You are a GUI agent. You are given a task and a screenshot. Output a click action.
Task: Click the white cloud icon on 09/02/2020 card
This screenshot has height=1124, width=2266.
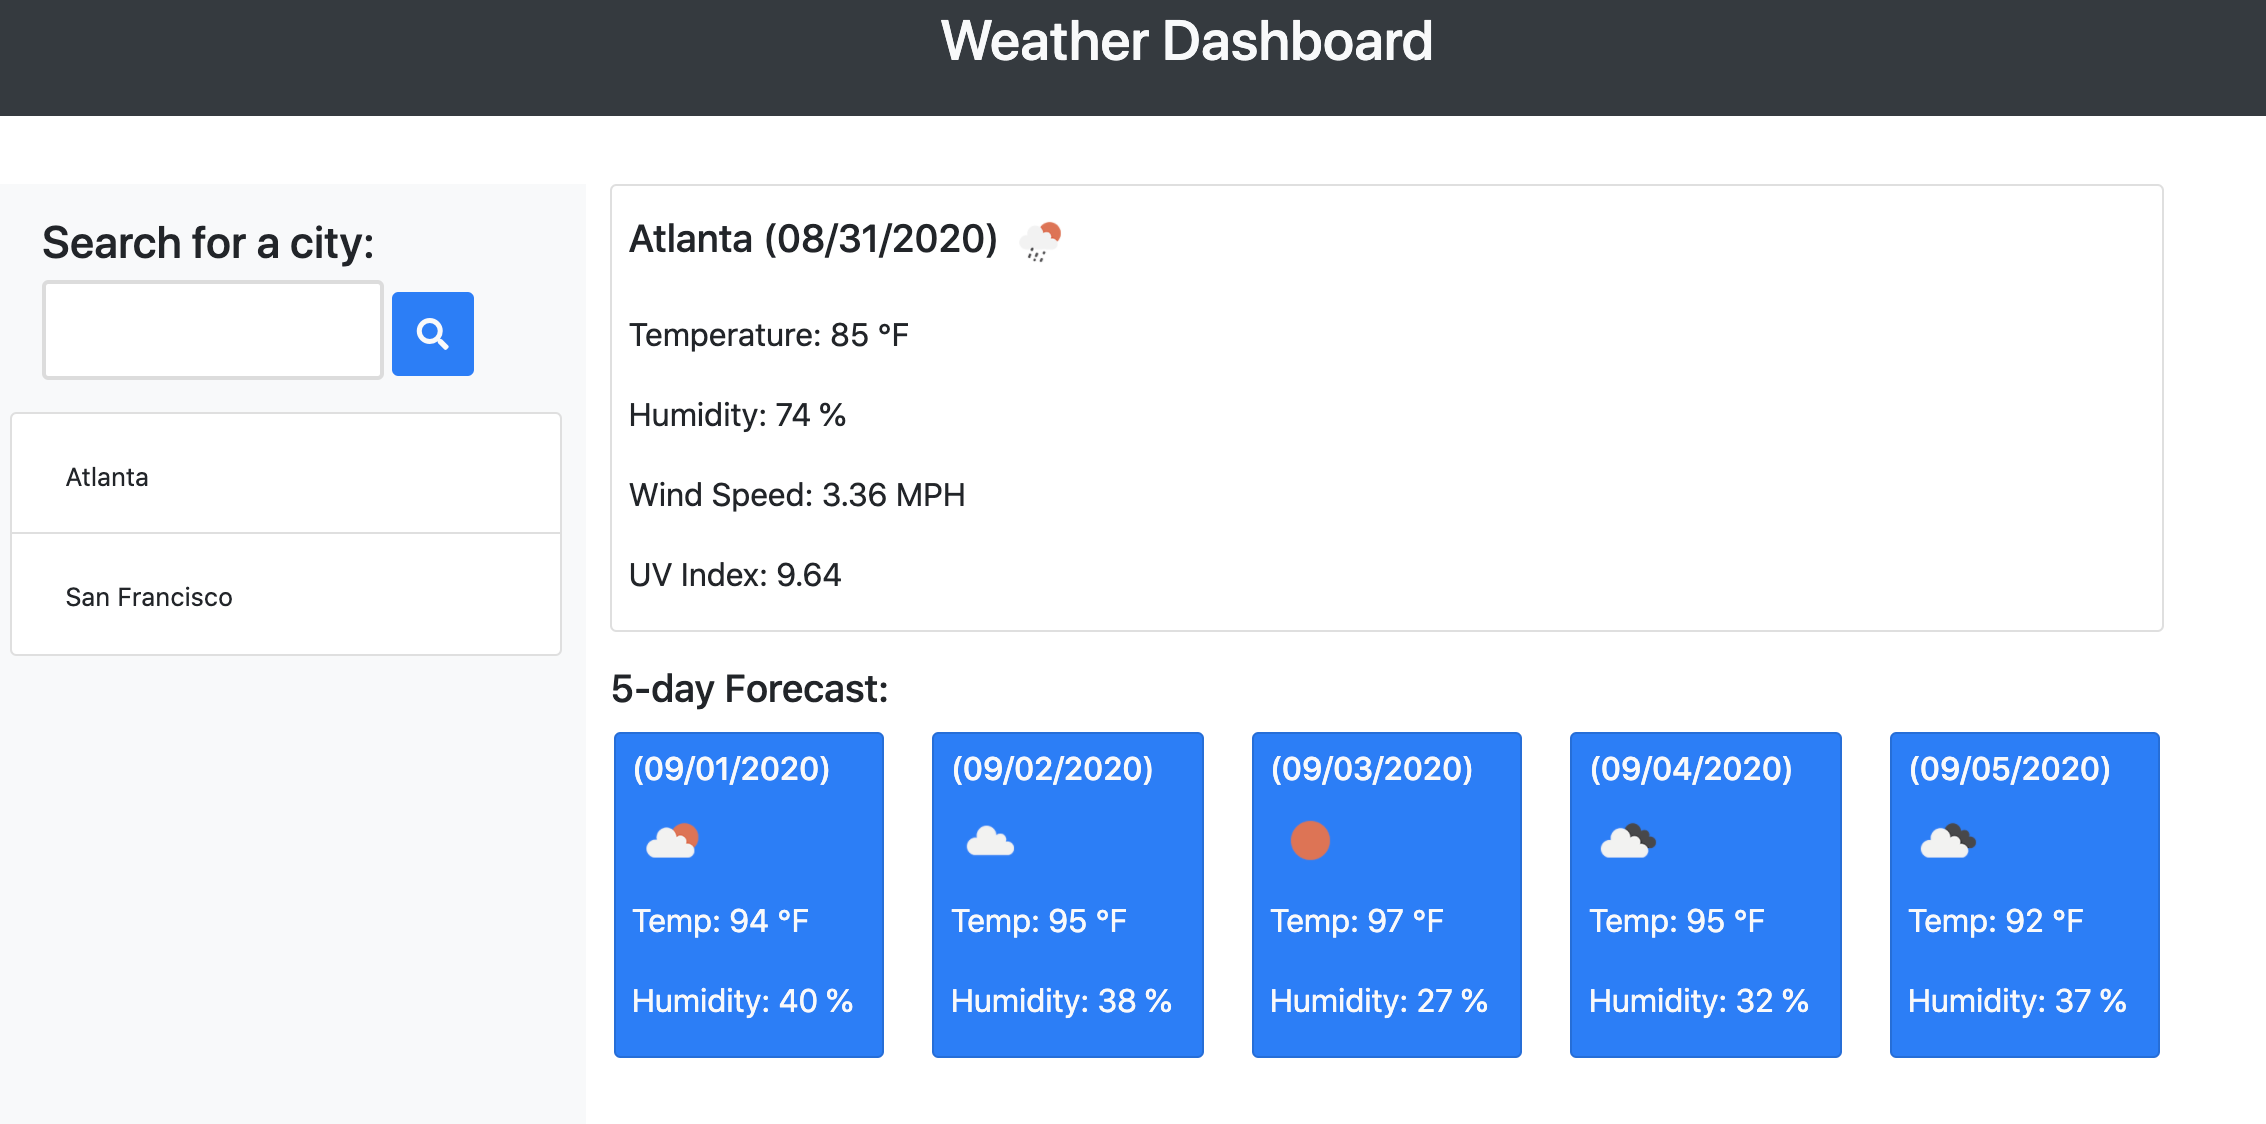(x=991, y=843)
